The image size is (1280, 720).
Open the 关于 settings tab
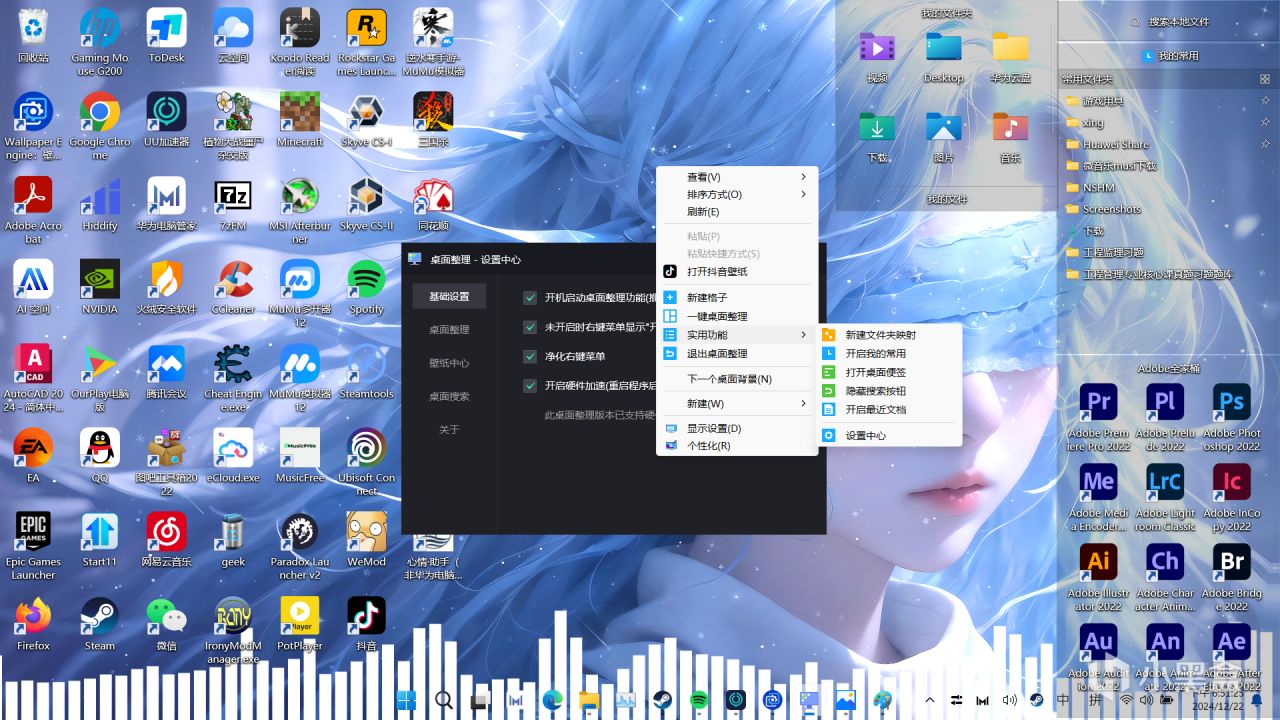(449, 429)
